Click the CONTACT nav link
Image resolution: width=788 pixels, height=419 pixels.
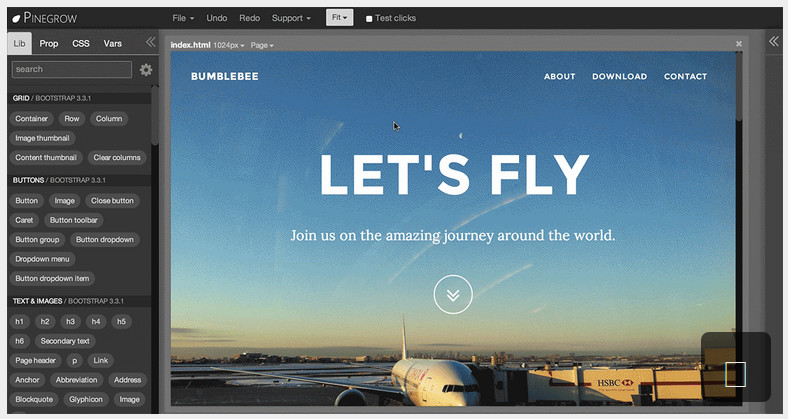click(685, 76)
